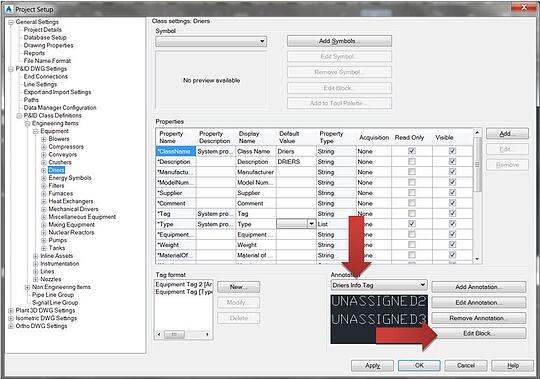The image size is (540, 379).
Task: Collapse the Equipment tree node
Action: pyautogui.click(x=35, y=131)
